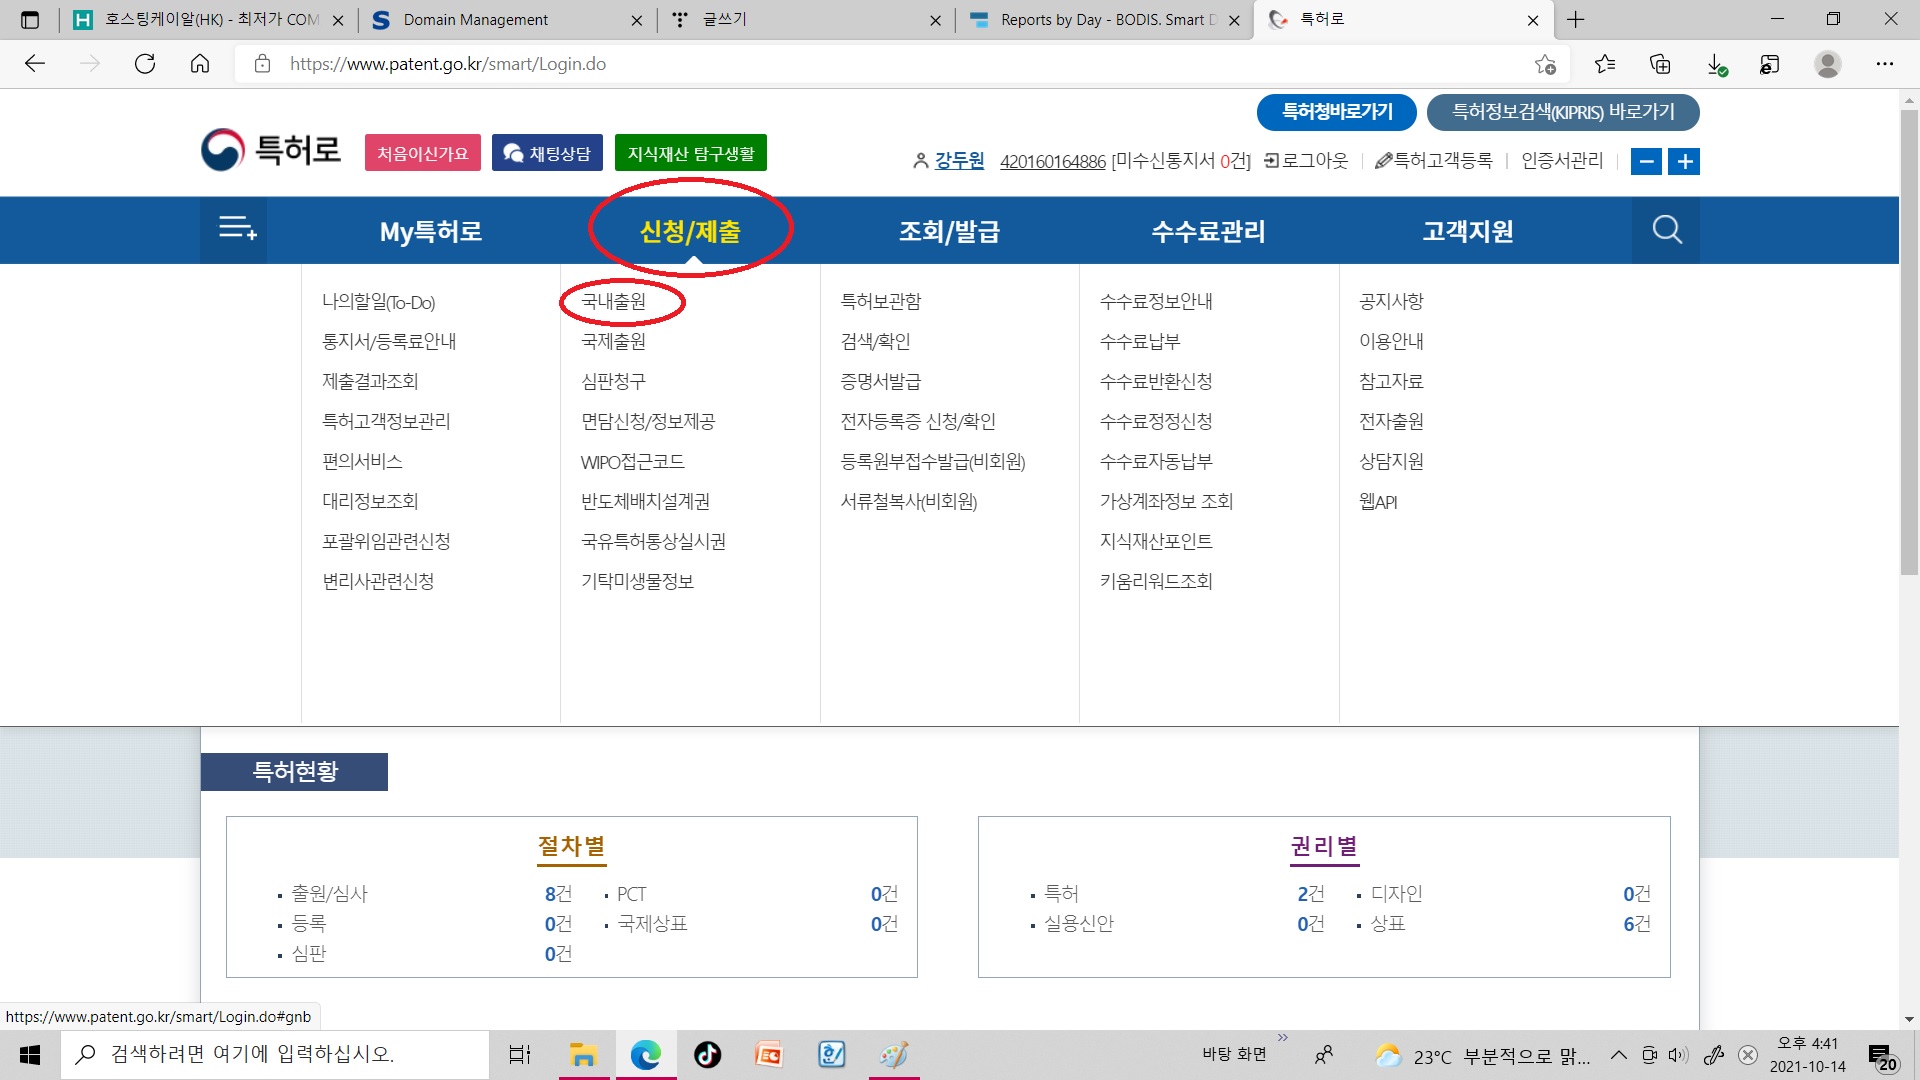Open browser downloads icon

tap(1716, 64)
